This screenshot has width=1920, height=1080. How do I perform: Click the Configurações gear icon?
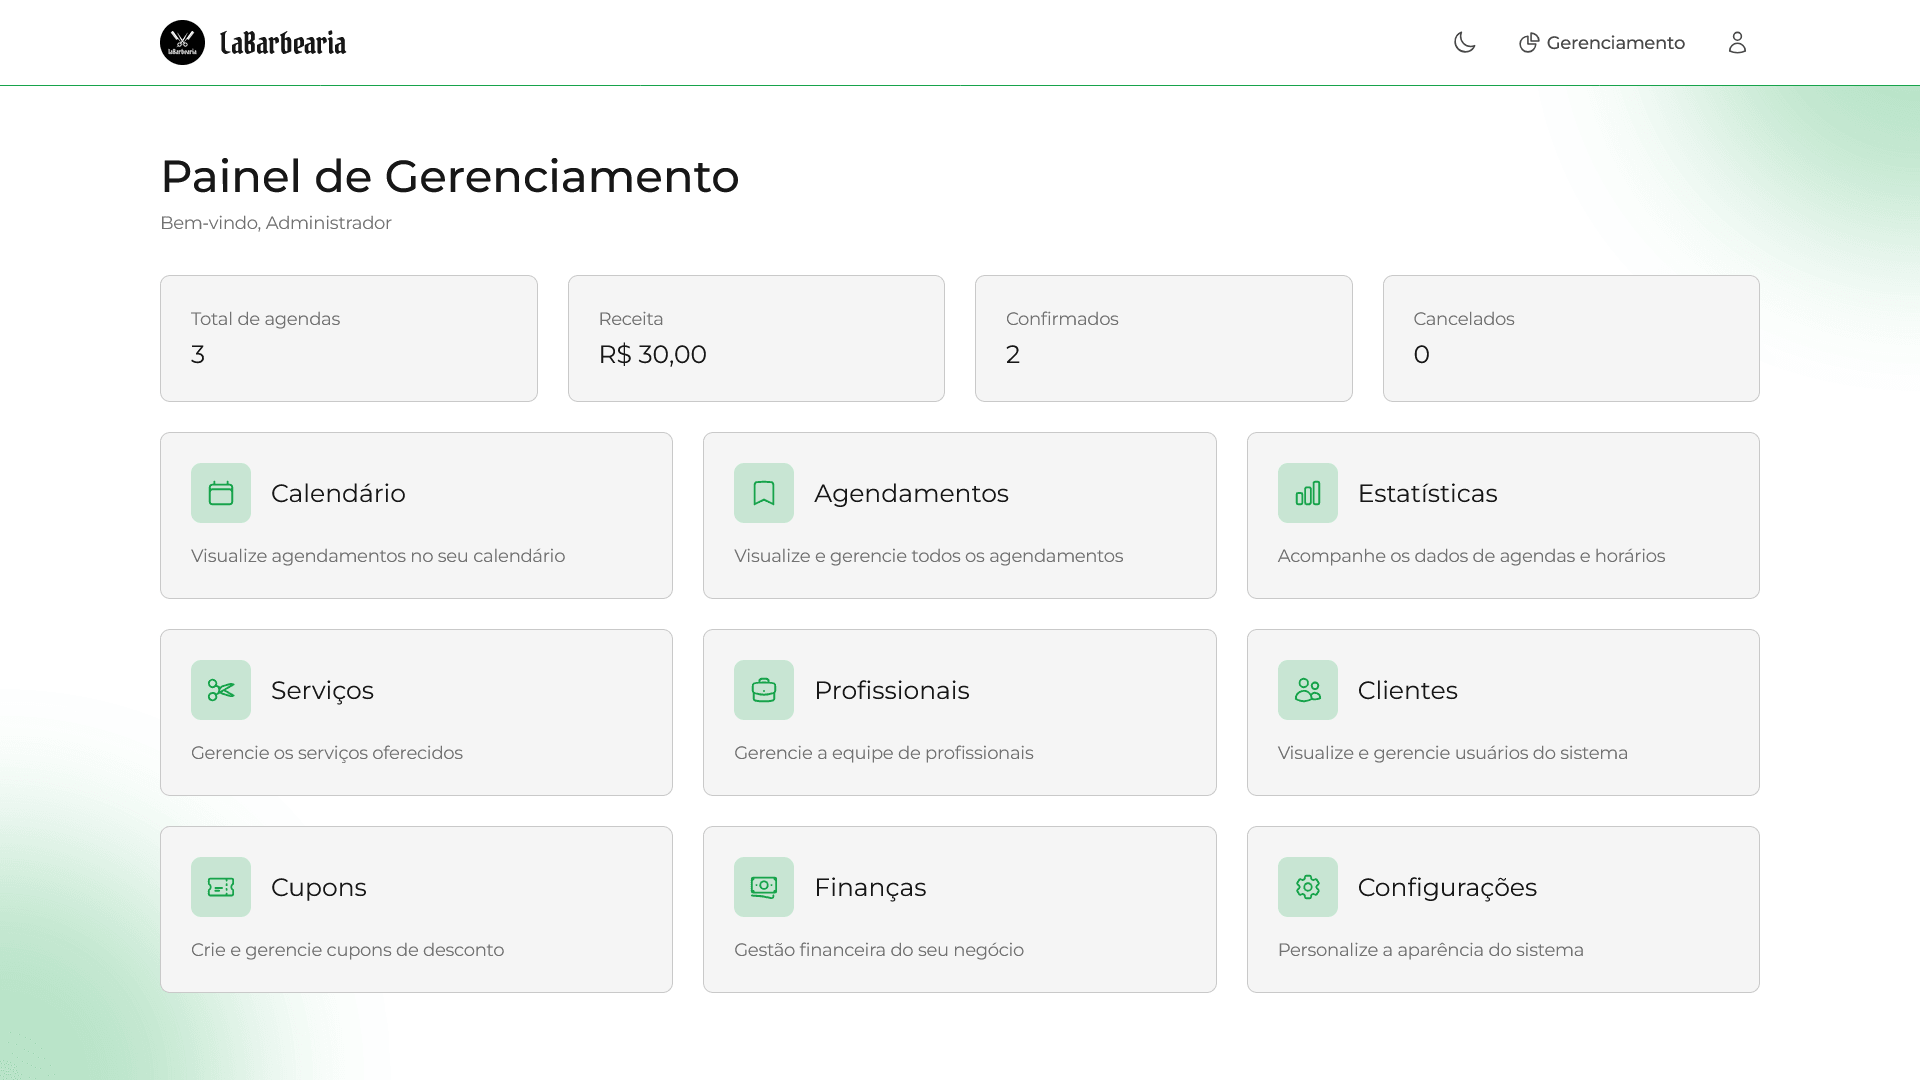click(1308, 887)
